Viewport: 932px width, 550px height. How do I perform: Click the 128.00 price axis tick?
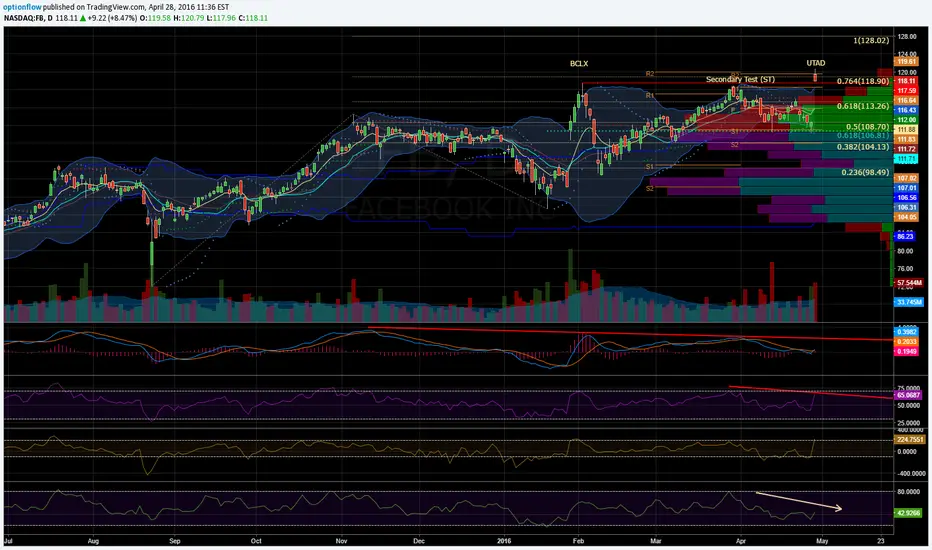tap(907, 36)
